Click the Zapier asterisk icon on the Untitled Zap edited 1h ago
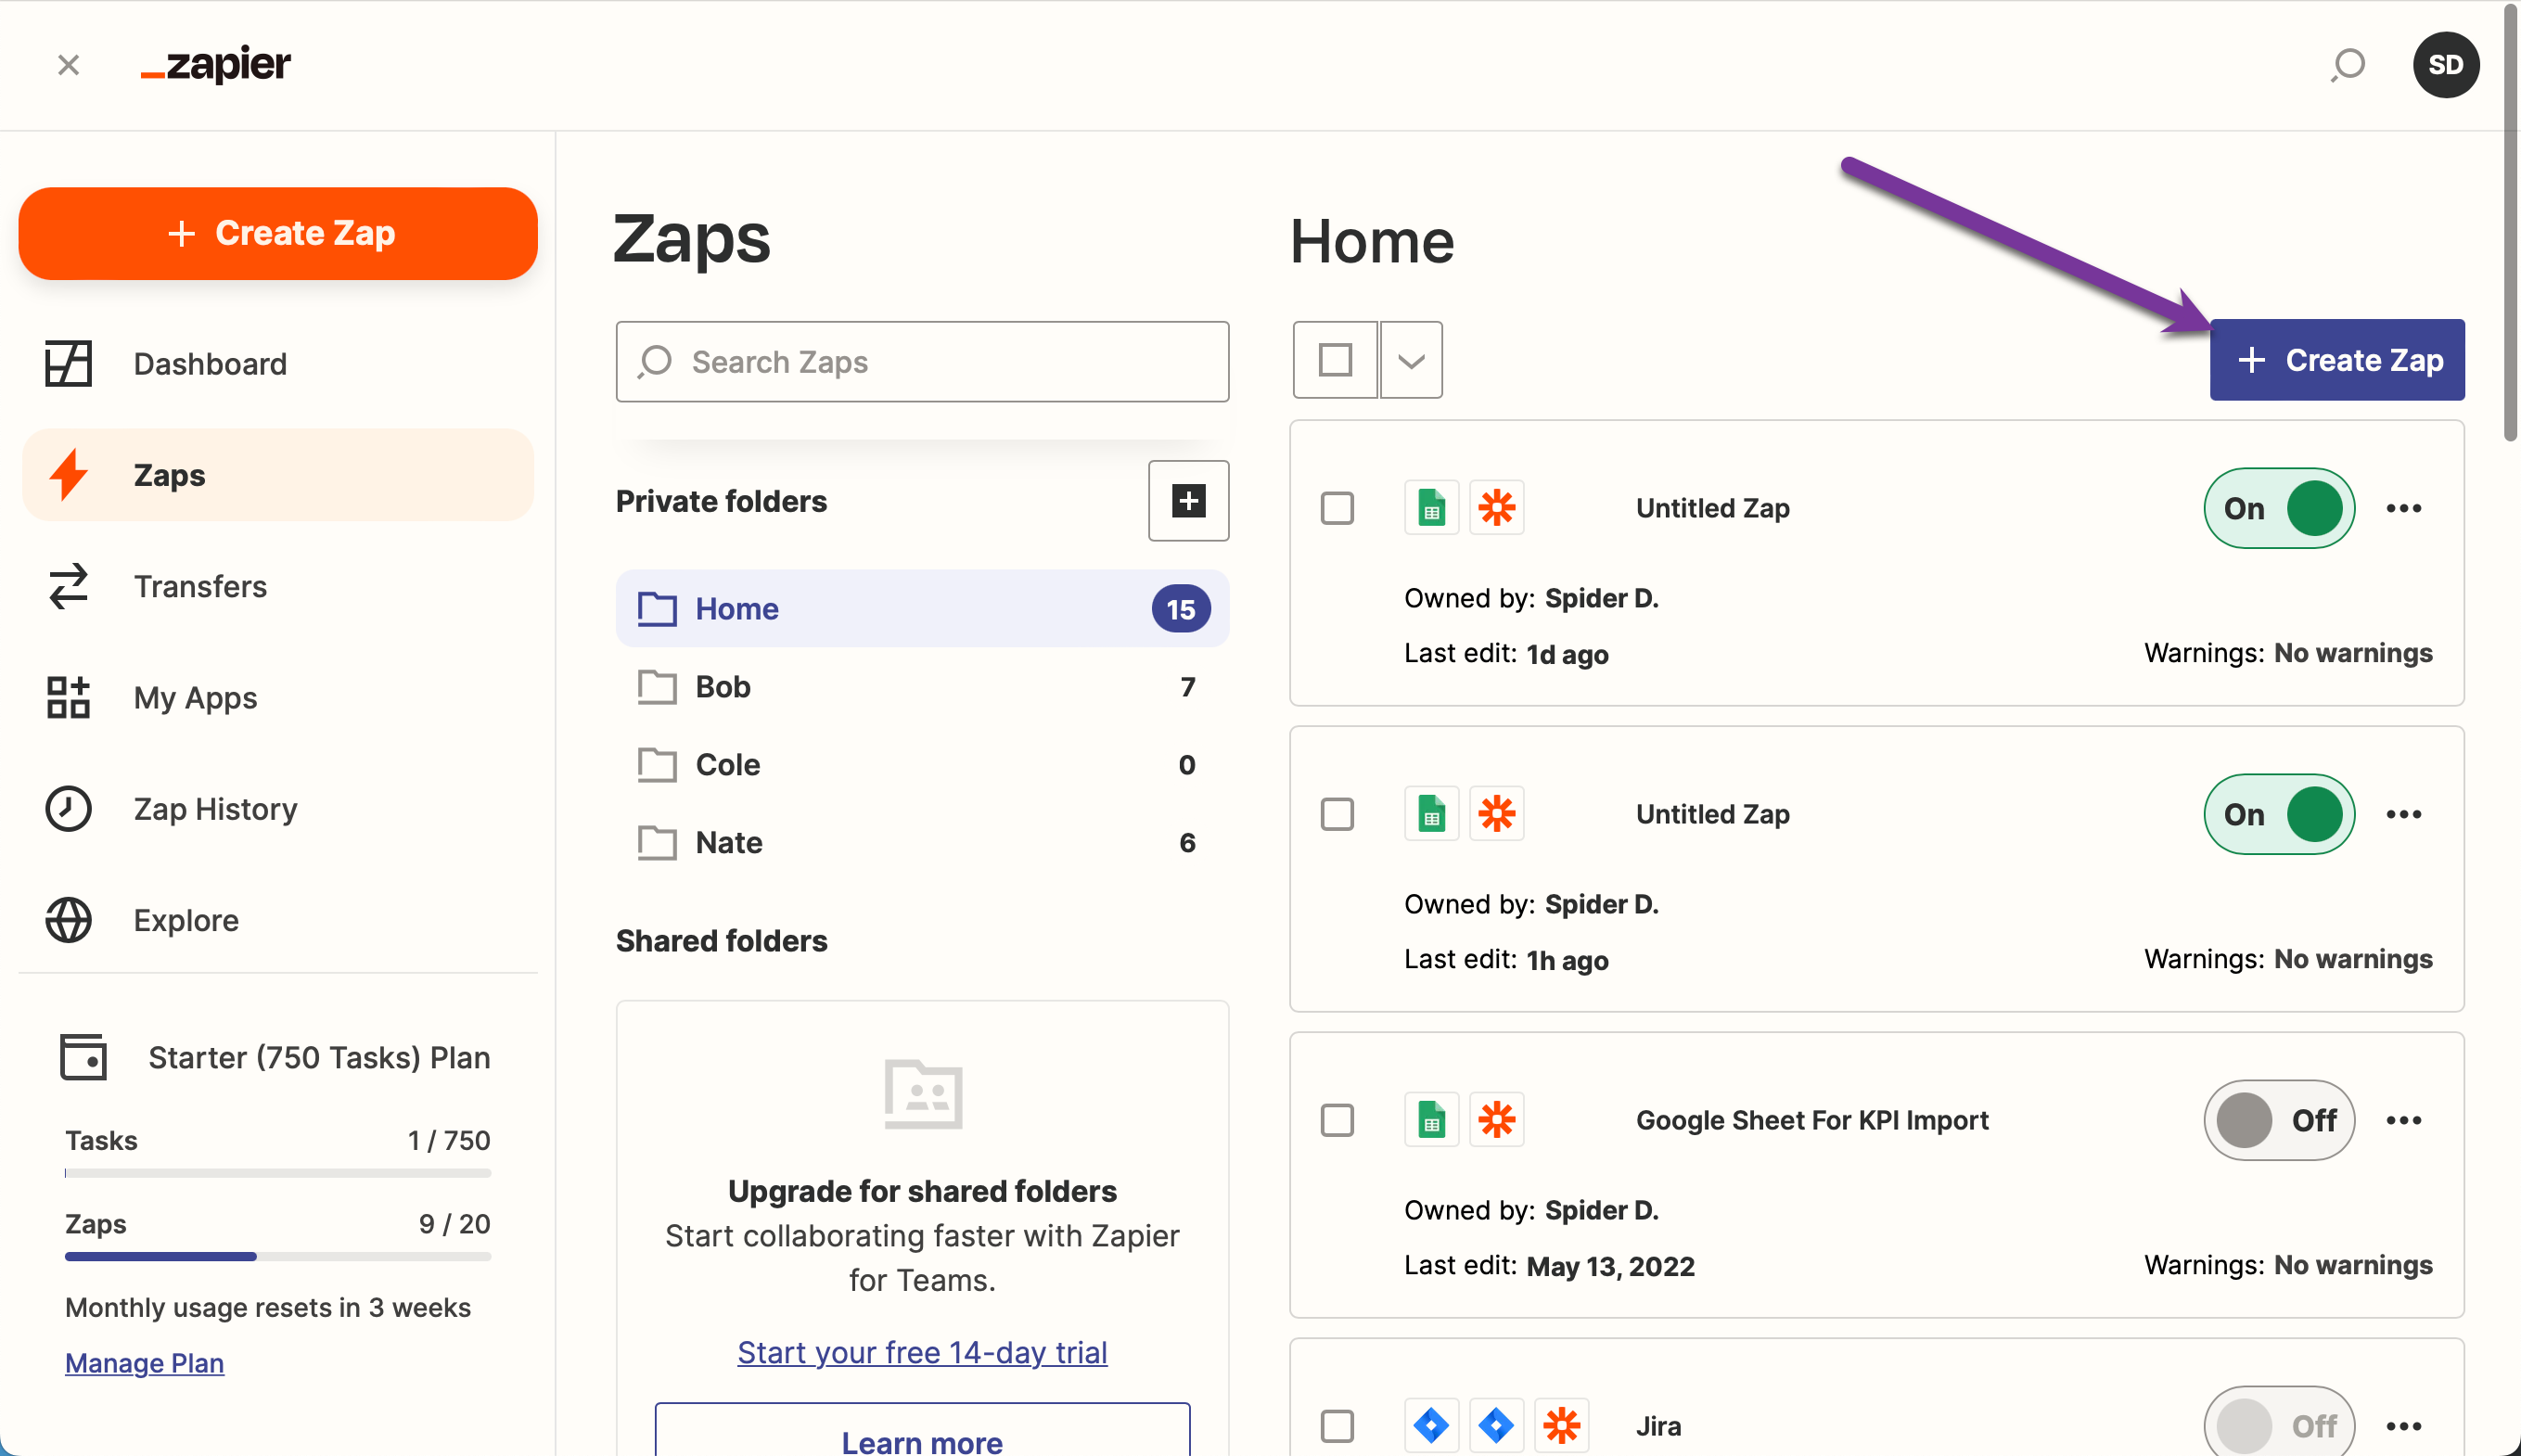The width and height of the screenshot is (2521, 1456). (x=1496, y=814)
